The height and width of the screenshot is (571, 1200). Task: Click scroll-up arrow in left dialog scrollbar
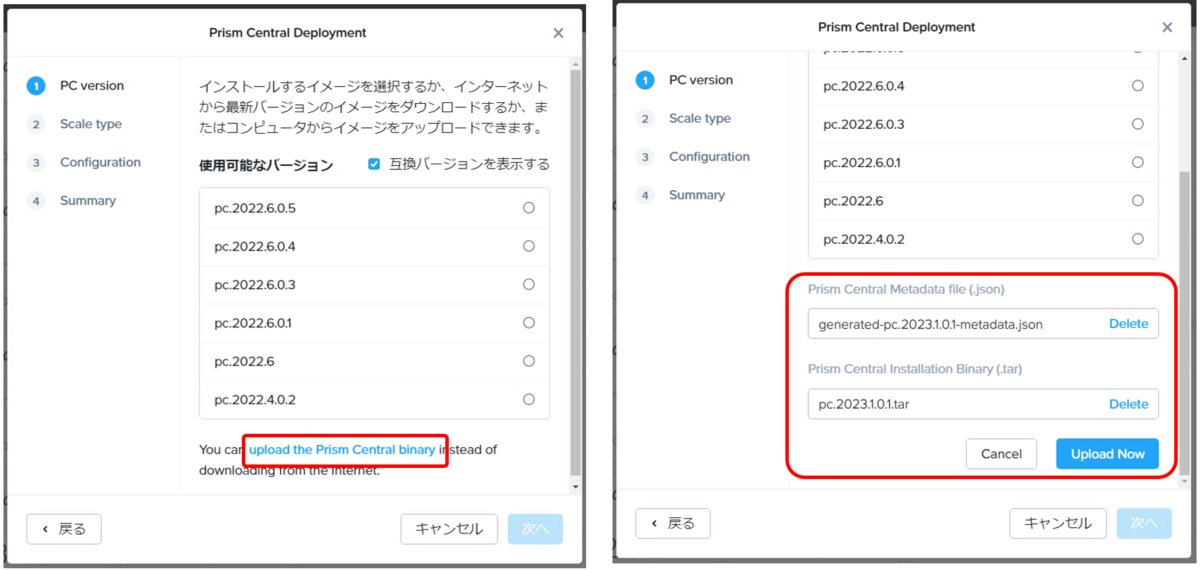[x=575, y=63]
